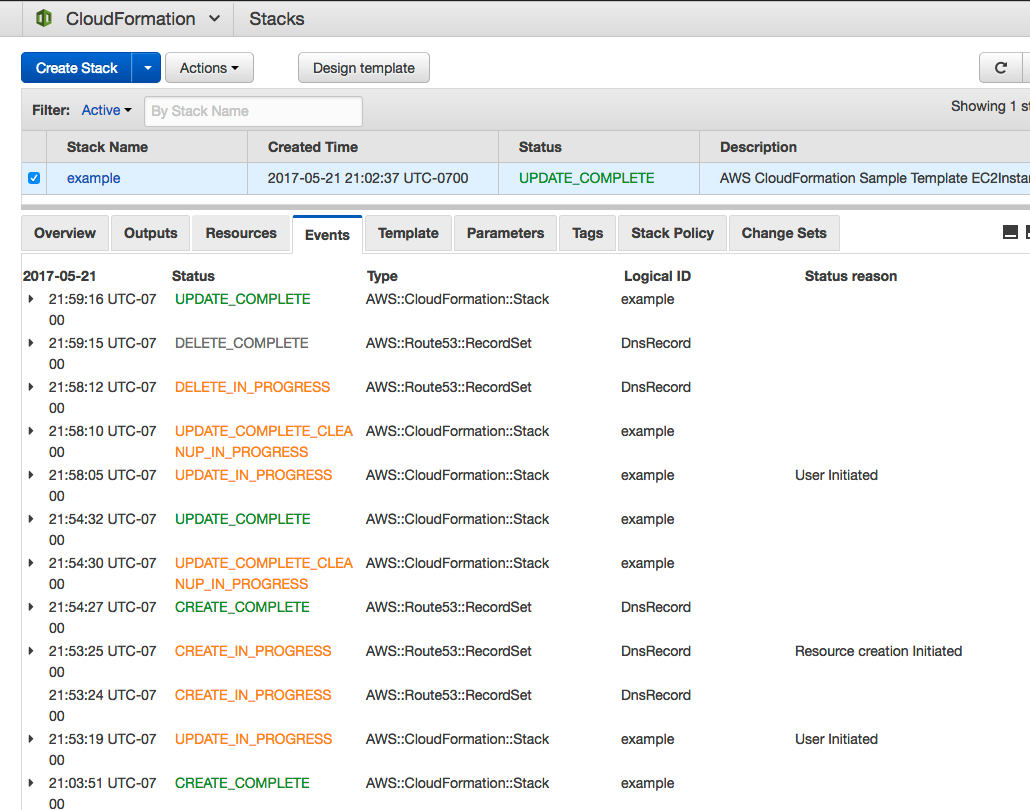This screenshot has width=1030, height=810.
Task: Click User Initiated reason for 21:58:05 event
Action: [x=836, y=475]
